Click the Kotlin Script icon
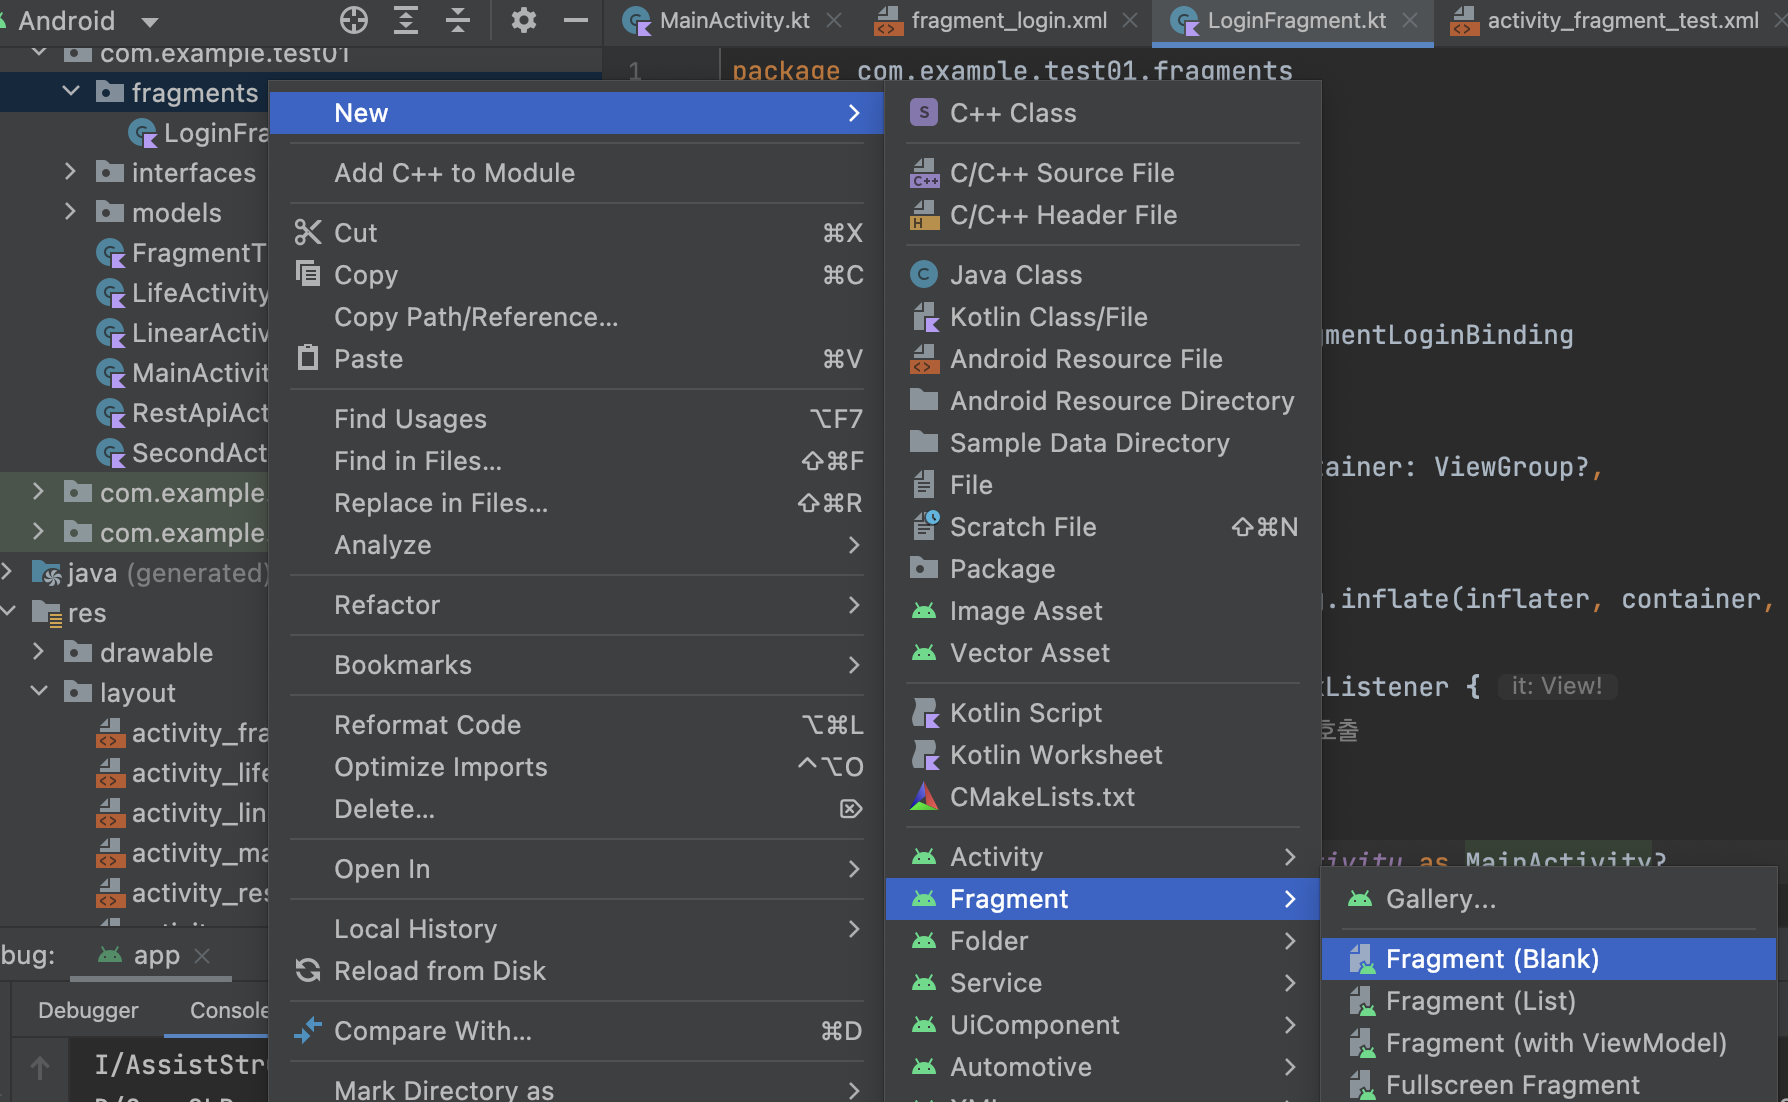Viewport: 1788px width, 1102px height. point(925,713)
